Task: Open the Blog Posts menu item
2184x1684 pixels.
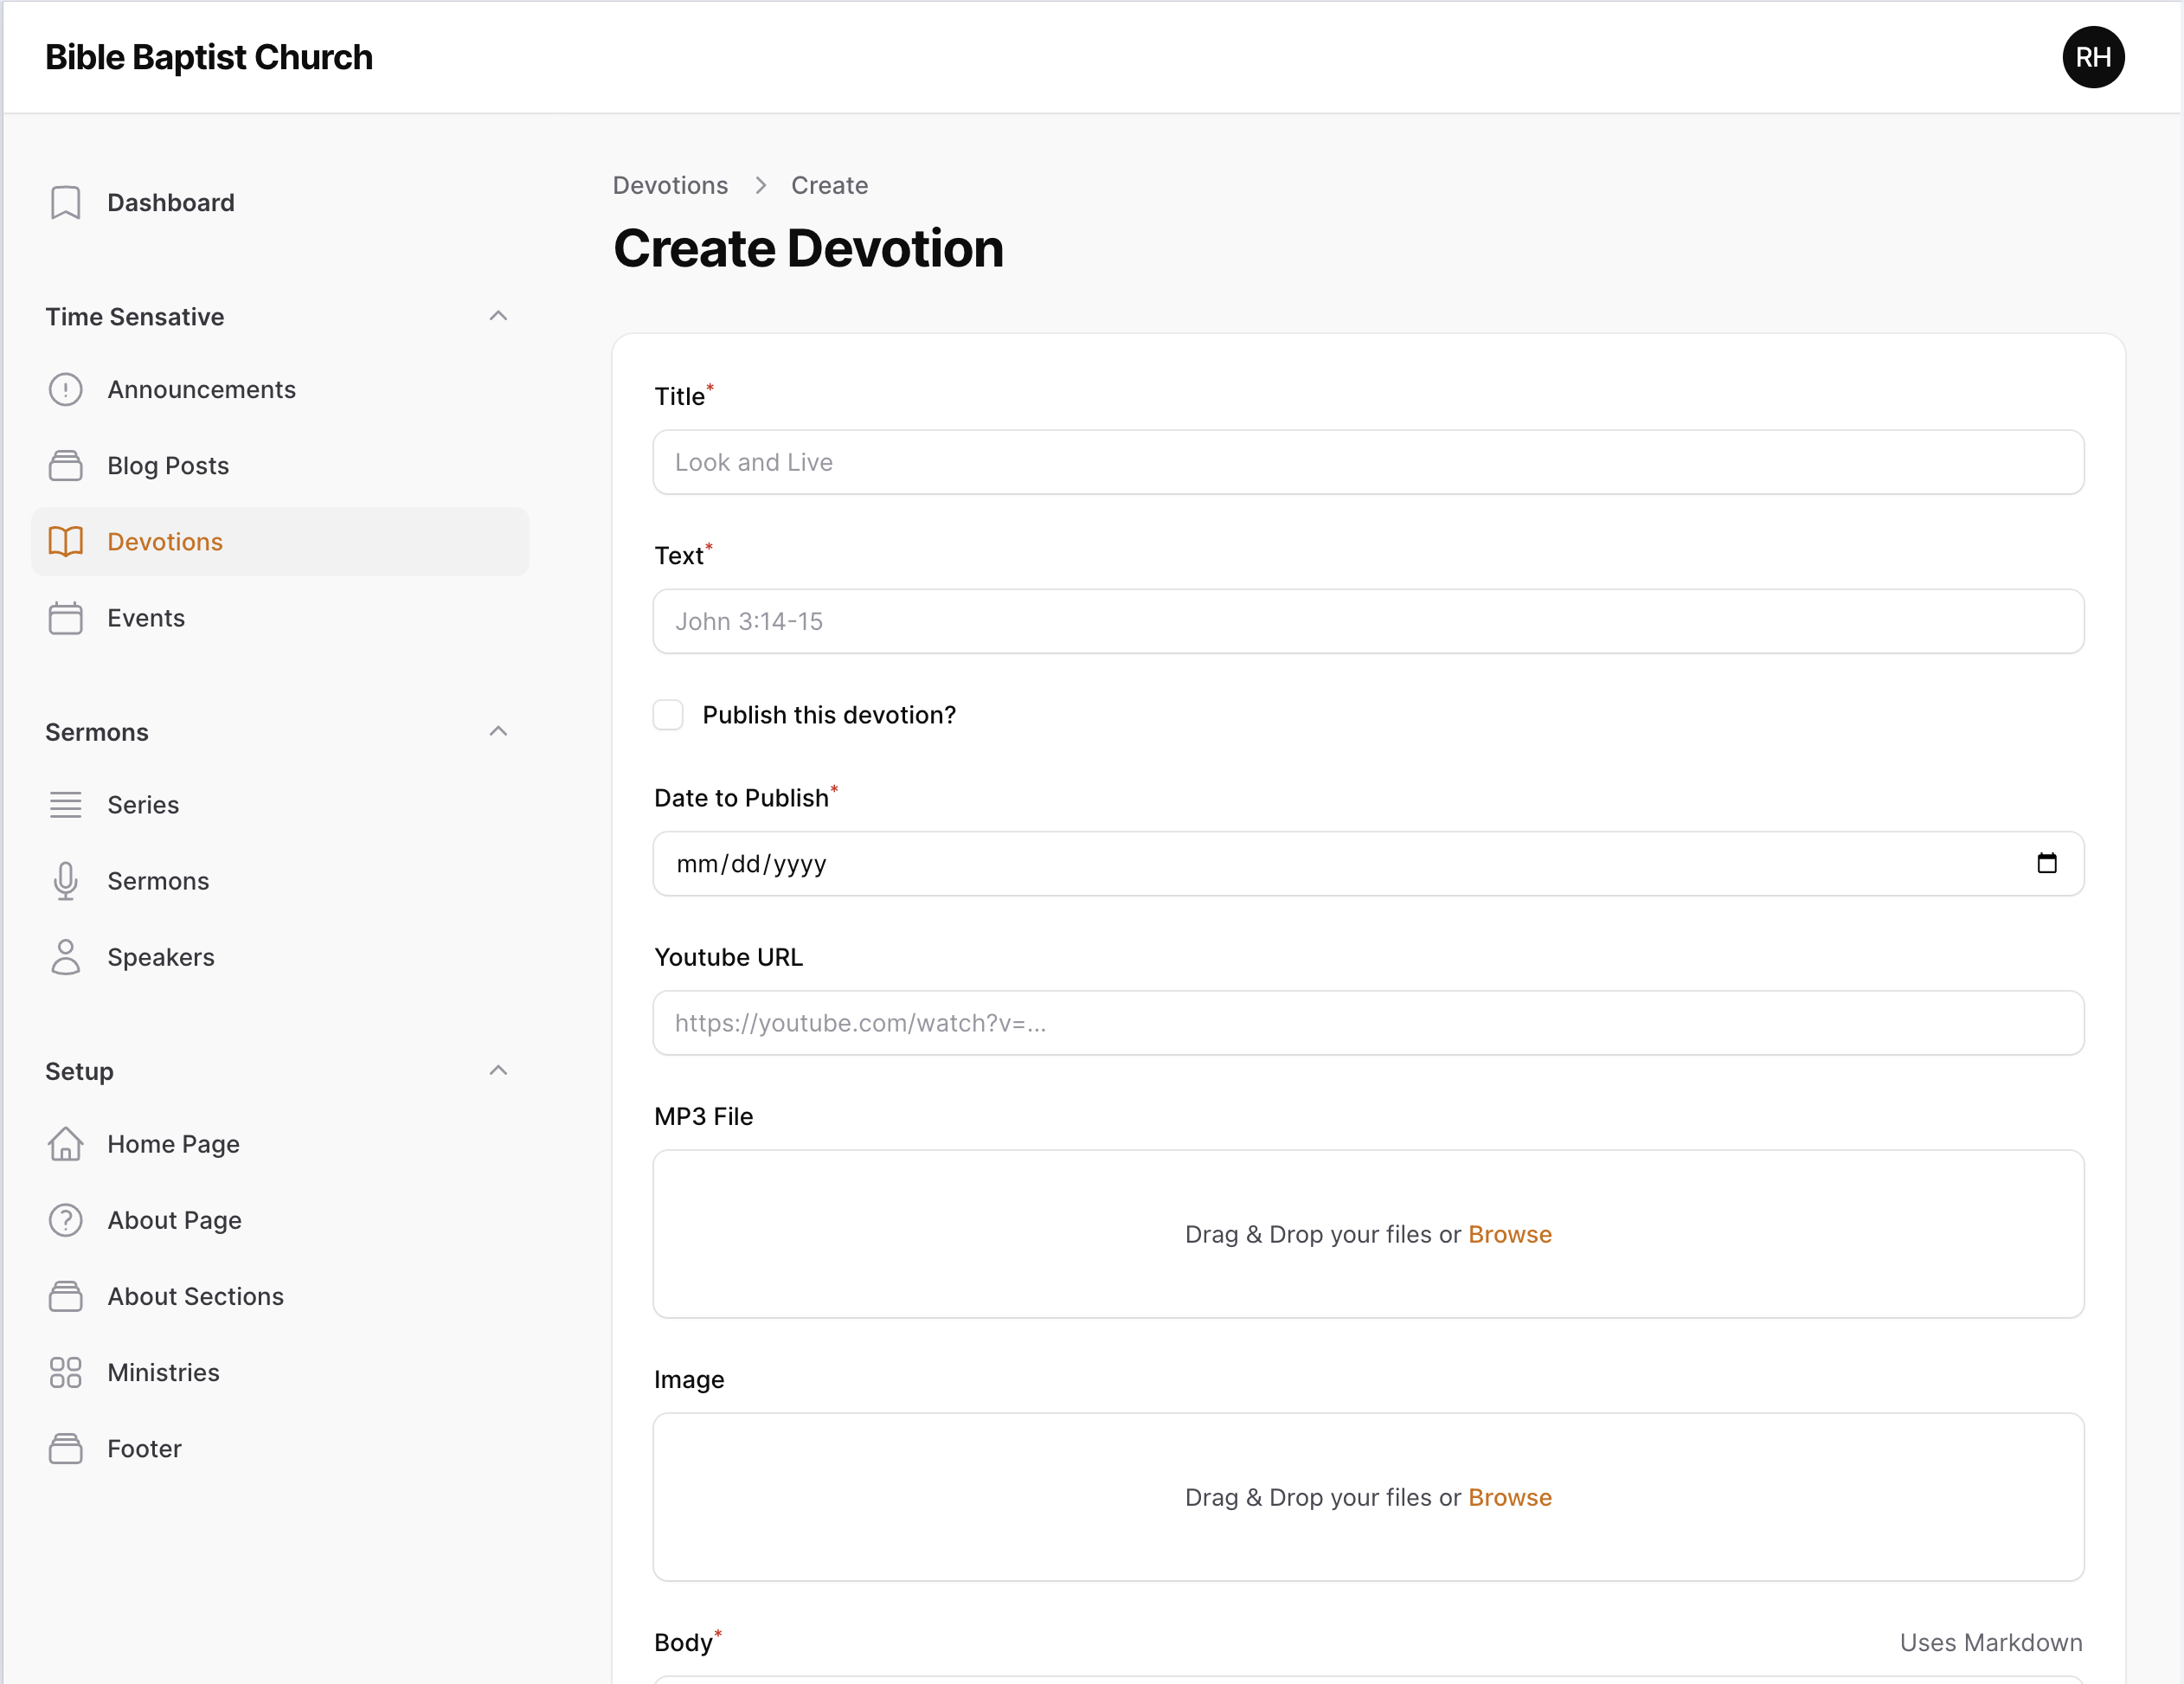Action: click(168, 466)
